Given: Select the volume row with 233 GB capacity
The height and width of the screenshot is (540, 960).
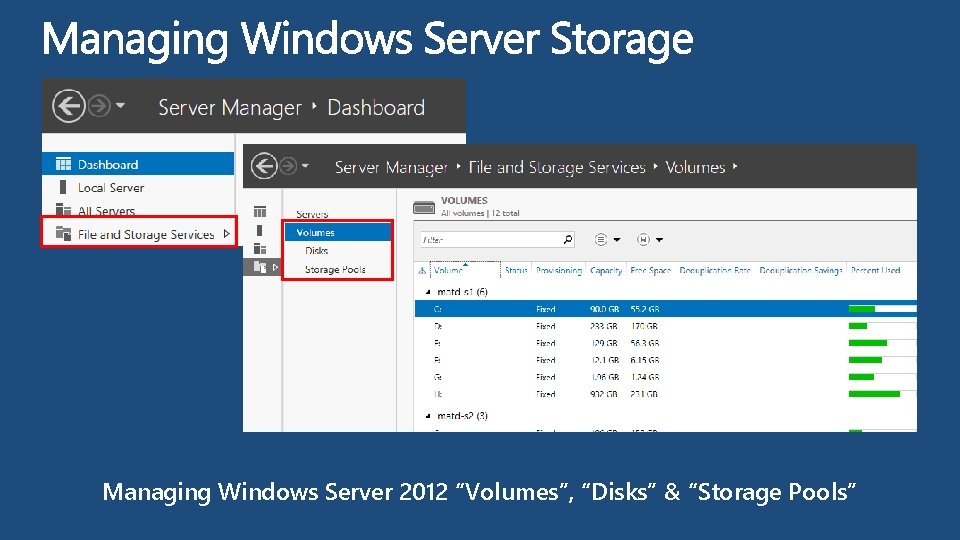Looking at the screenshot, I should (x=666, y=326).
